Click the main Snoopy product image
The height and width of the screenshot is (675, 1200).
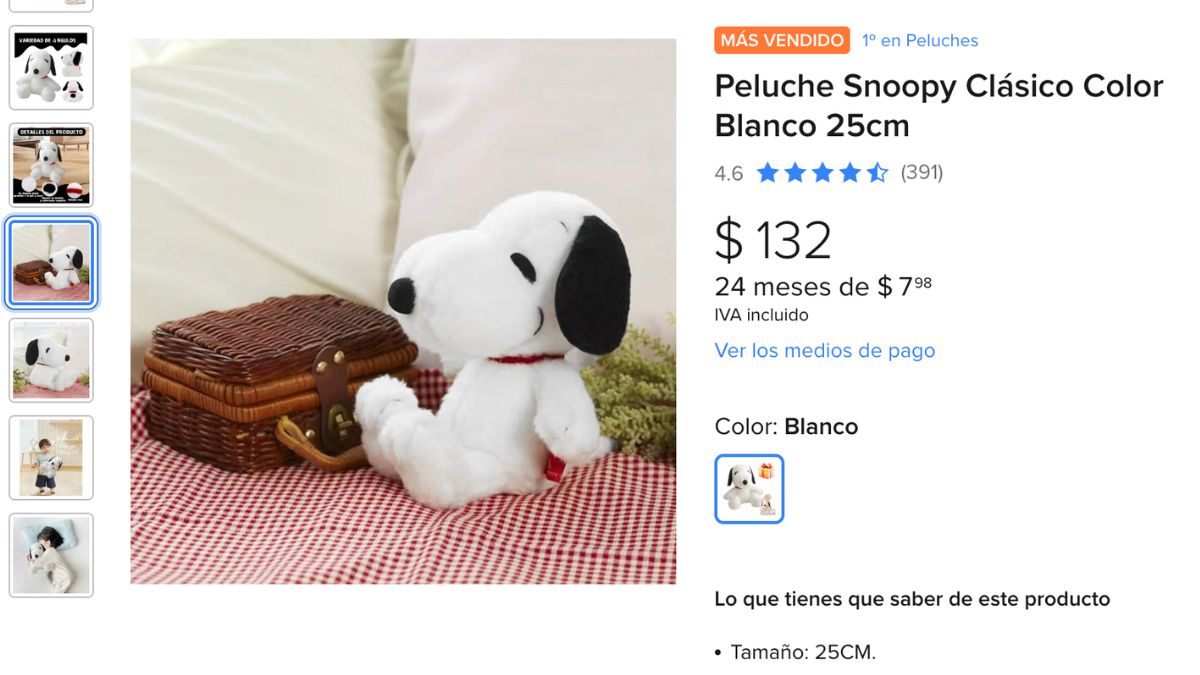(403, 311)
